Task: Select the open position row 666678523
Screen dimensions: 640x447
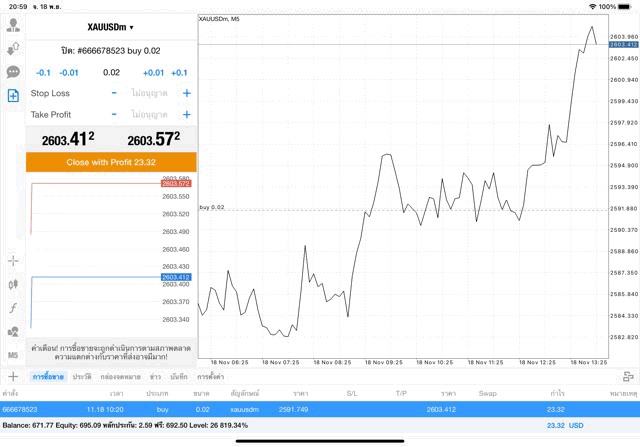Action: click(300, 409)
